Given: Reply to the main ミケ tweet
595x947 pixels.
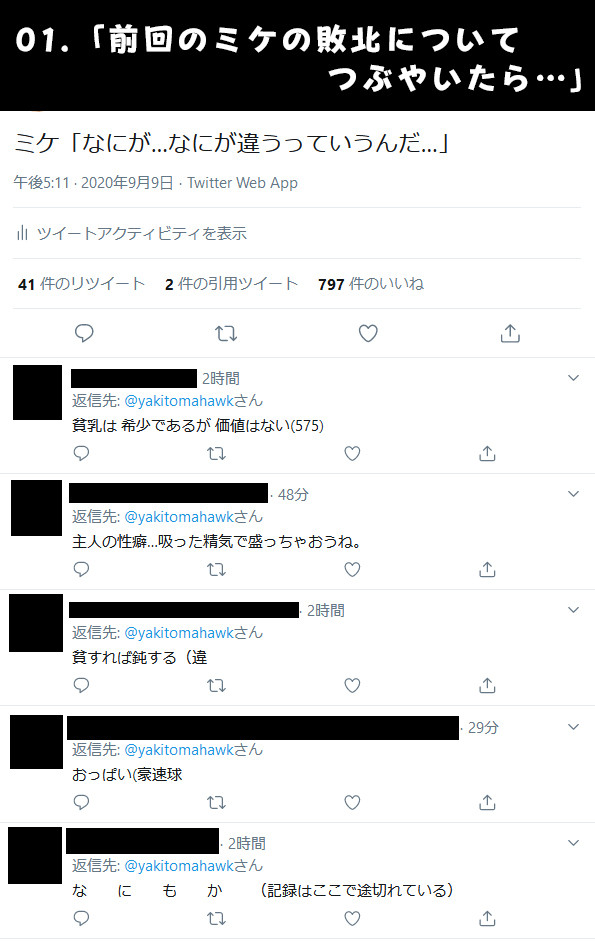Looking at the screenshot, I should [x=84, y=333].
